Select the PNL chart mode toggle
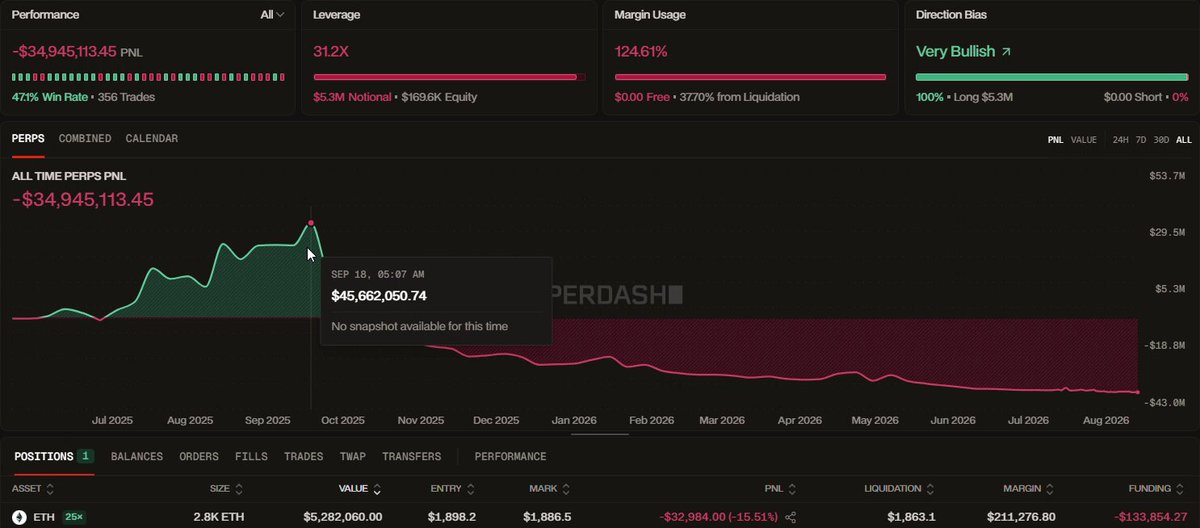Image resolution: width=1200 pixels, height=528 pixels. click(1055, 140)
